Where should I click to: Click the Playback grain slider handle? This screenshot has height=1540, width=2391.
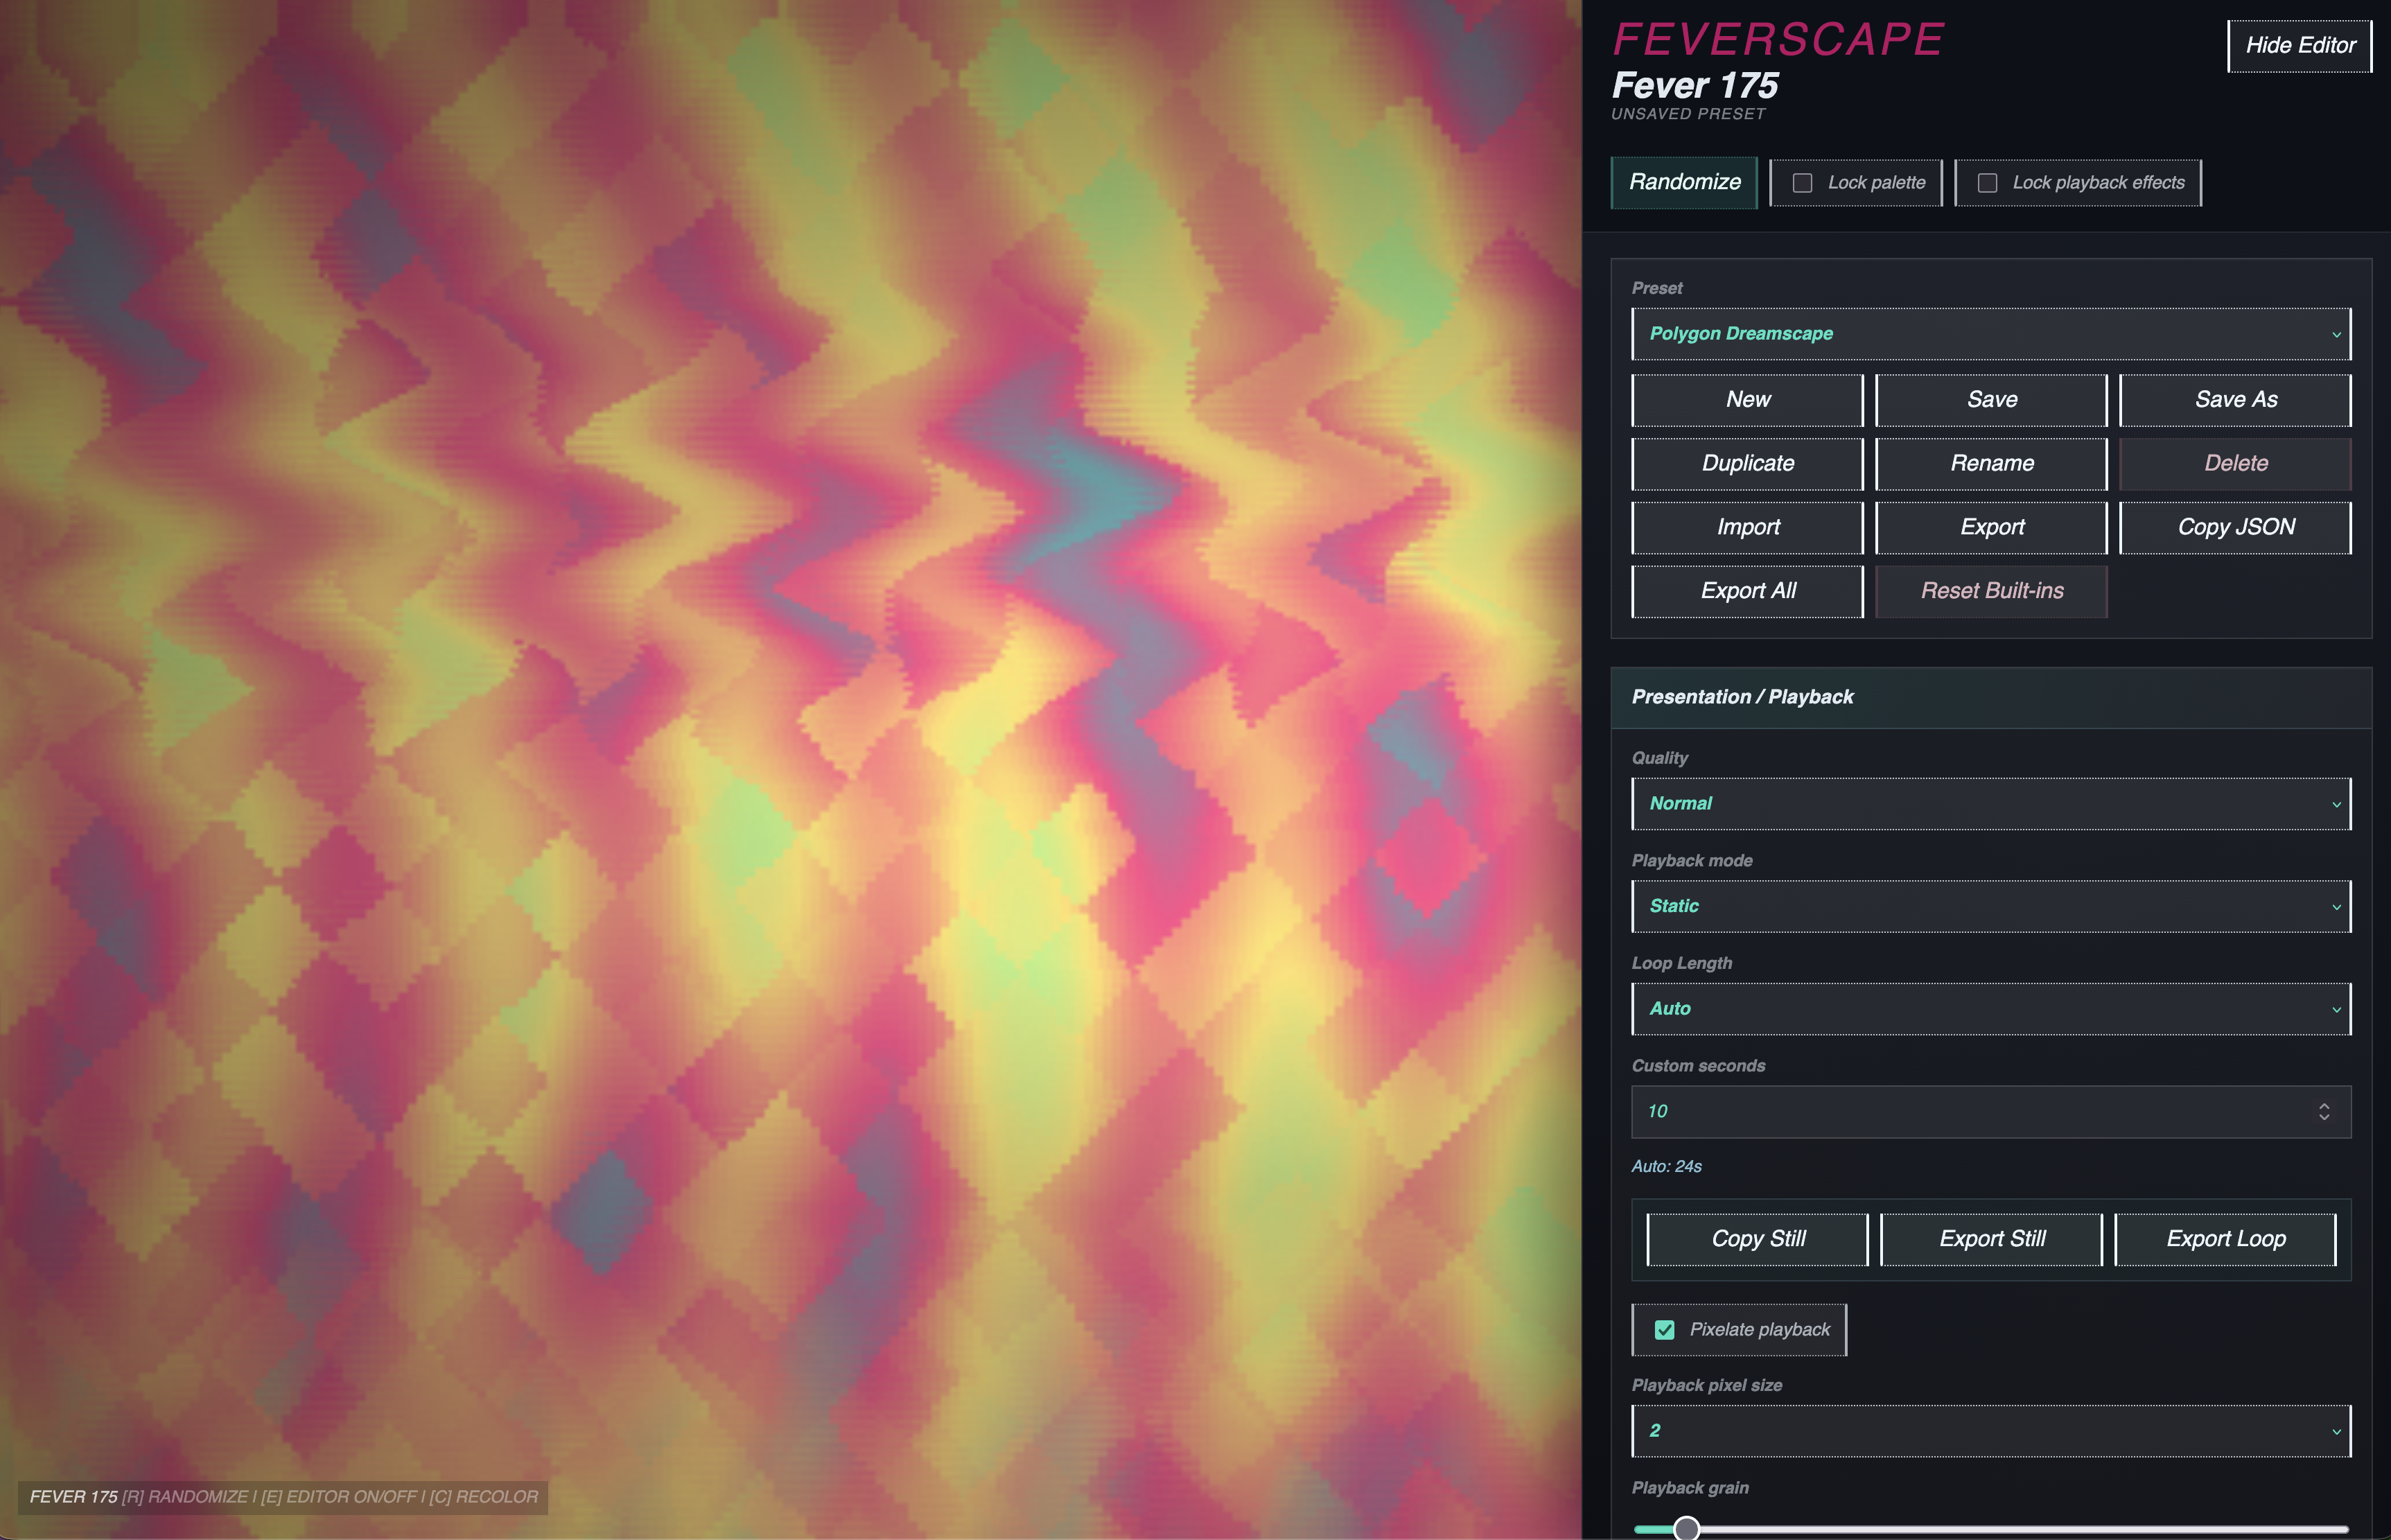click(1686, 1528)
